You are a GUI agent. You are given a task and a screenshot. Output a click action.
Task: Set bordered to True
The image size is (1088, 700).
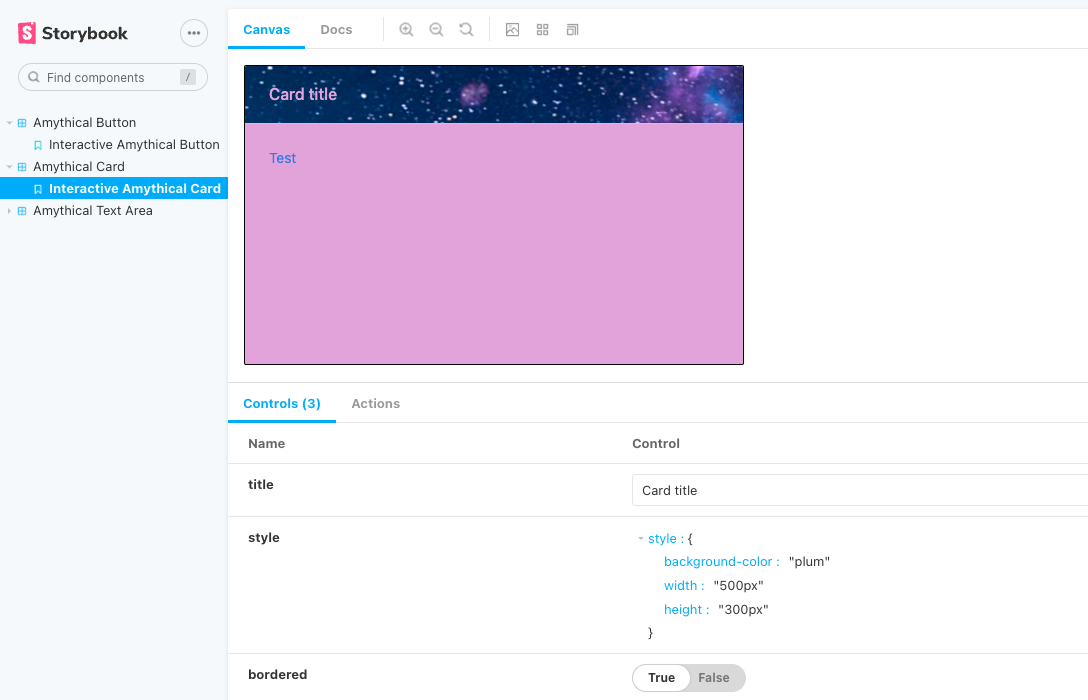tap(661, 678)
